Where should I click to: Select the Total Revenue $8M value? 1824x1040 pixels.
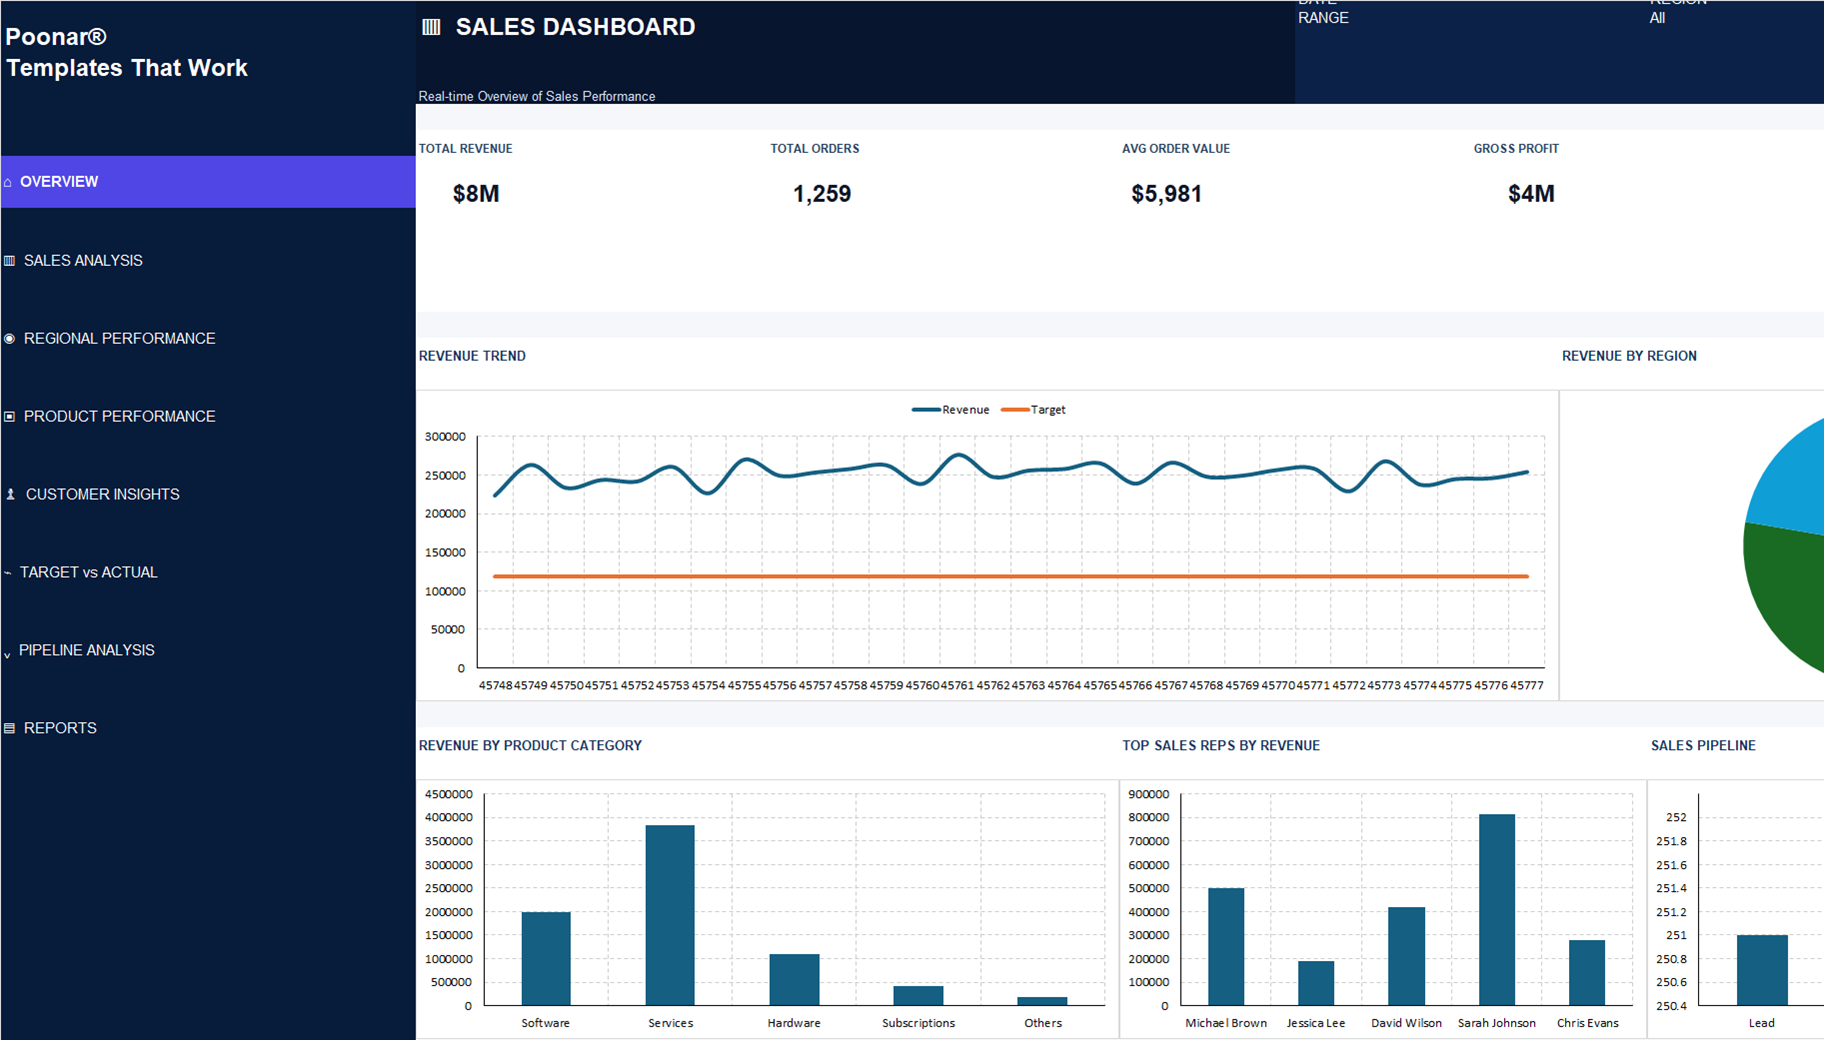point(476,194)
